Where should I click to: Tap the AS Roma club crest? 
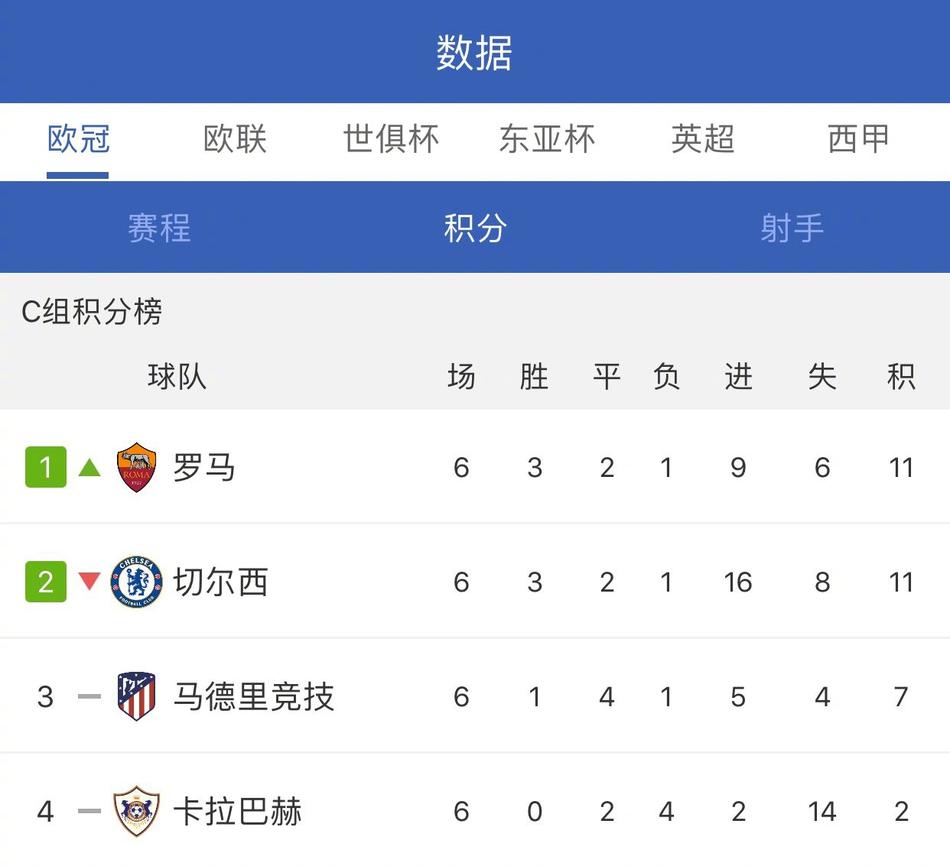(x=136, y=467)
